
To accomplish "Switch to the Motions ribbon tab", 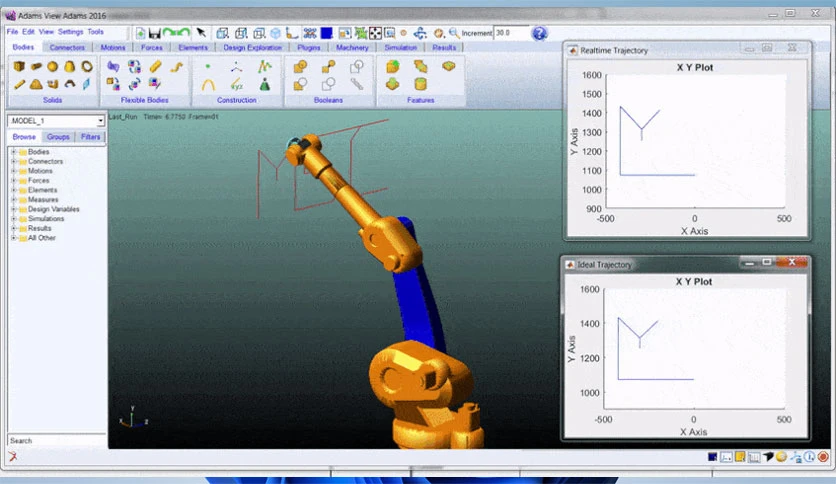I will [x=113, y=47].
